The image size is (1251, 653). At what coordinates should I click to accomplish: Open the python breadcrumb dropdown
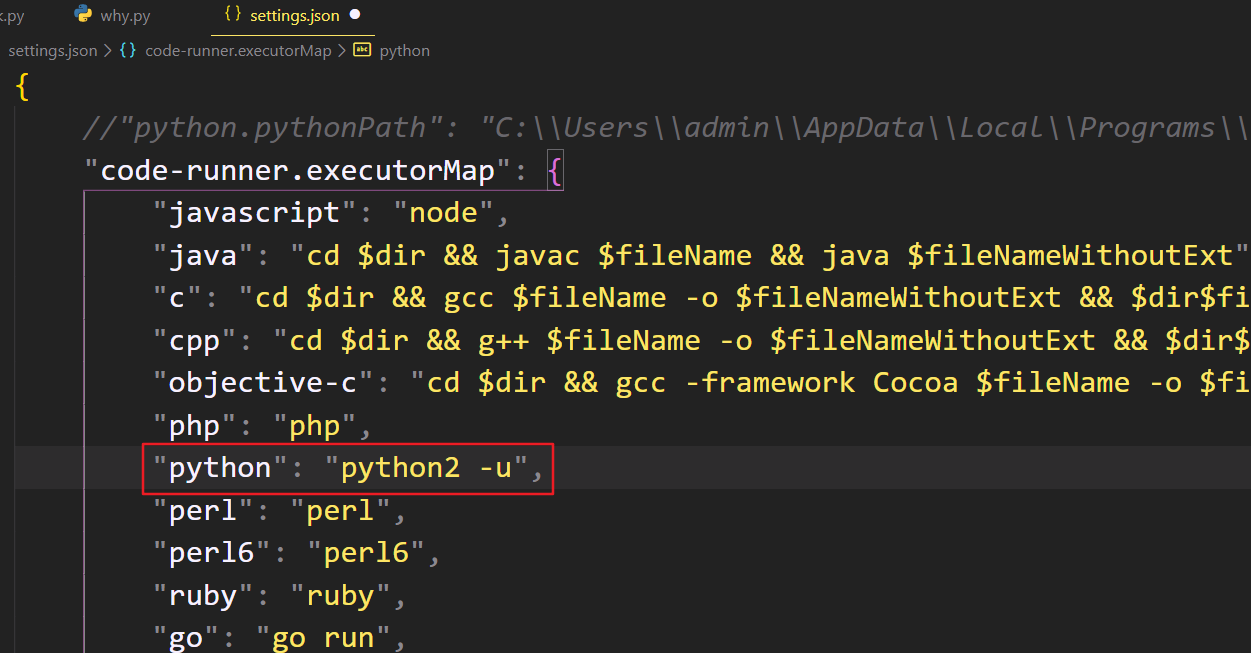(x=404, y=50)
